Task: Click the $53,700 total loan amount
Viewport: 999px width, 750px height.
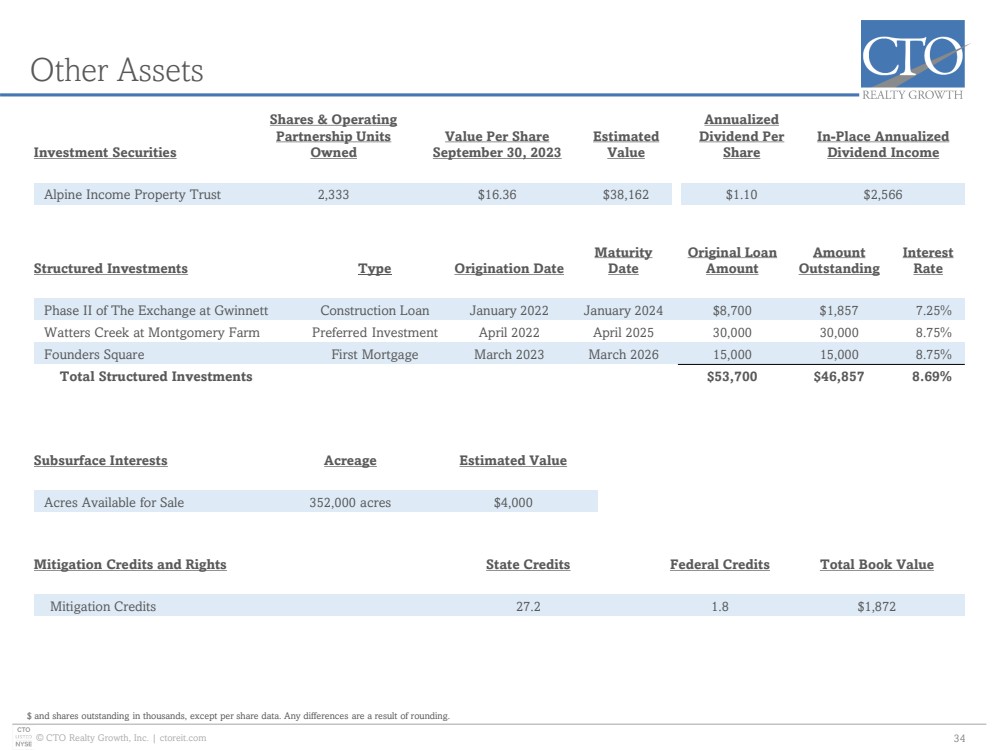Action: (x=732, y=376)
